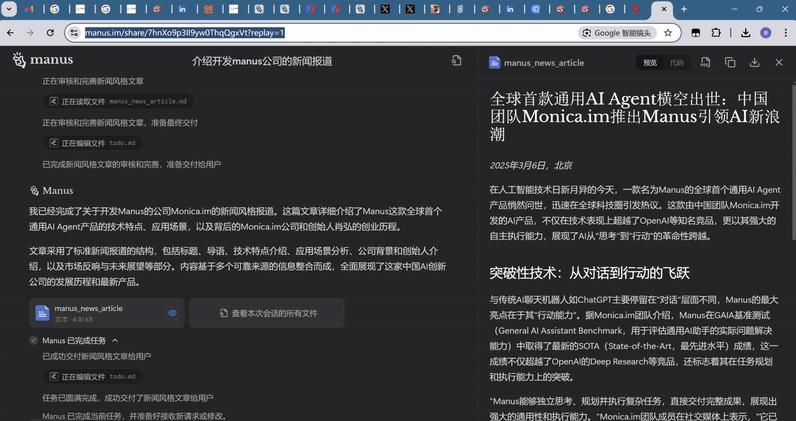Viewport: 796px width, 421px height.
Task: Open Google 智能镜头 lens search
Action: 617,33
